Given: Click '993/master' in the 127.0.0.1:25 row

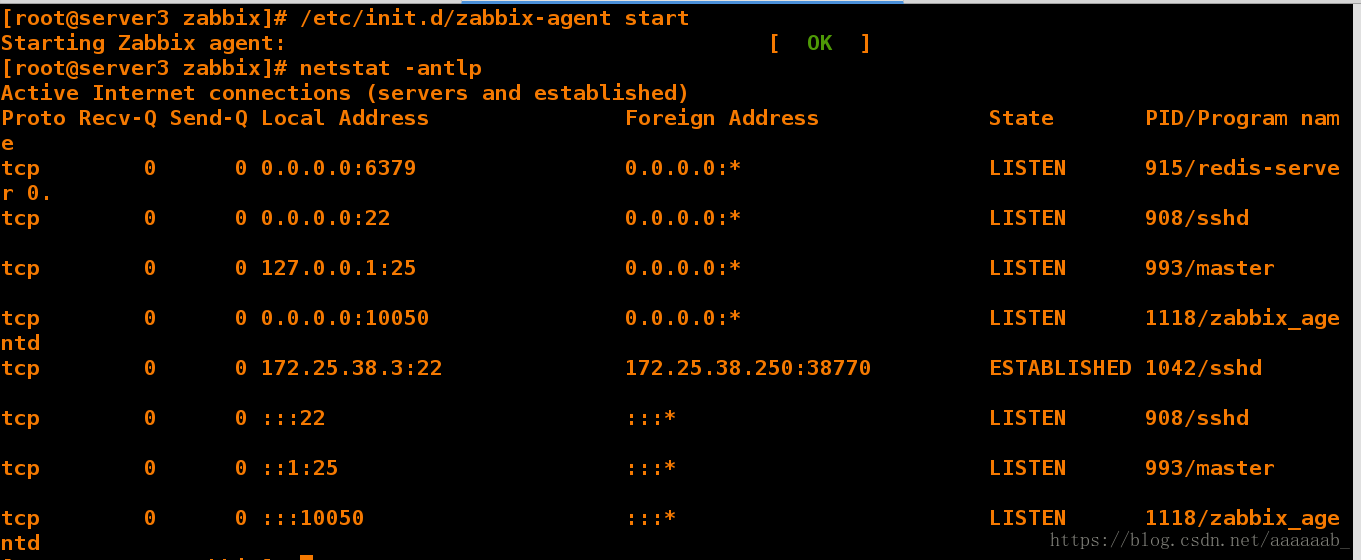Looking at the screenshot, I should pyautogui.click(x=1210, y=268).
